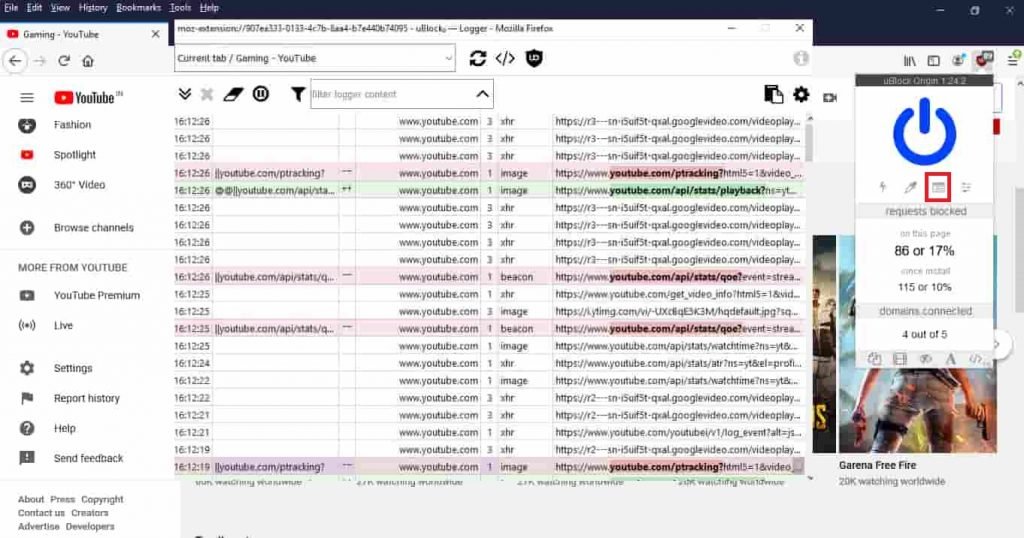
Task: Open YouTube Premium
Action: [x=97, y=295]
